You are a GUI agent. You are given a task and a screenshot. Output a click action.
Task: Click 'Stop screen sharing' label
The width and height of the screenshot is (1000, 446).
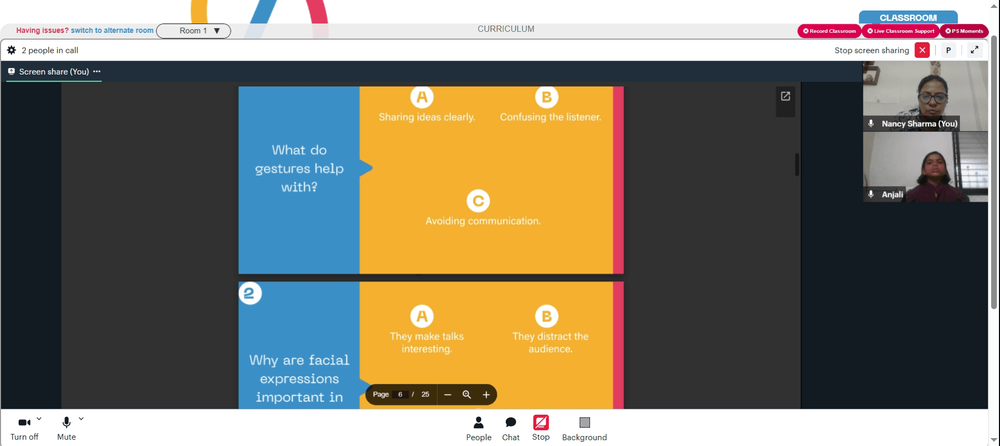(872, 50)
